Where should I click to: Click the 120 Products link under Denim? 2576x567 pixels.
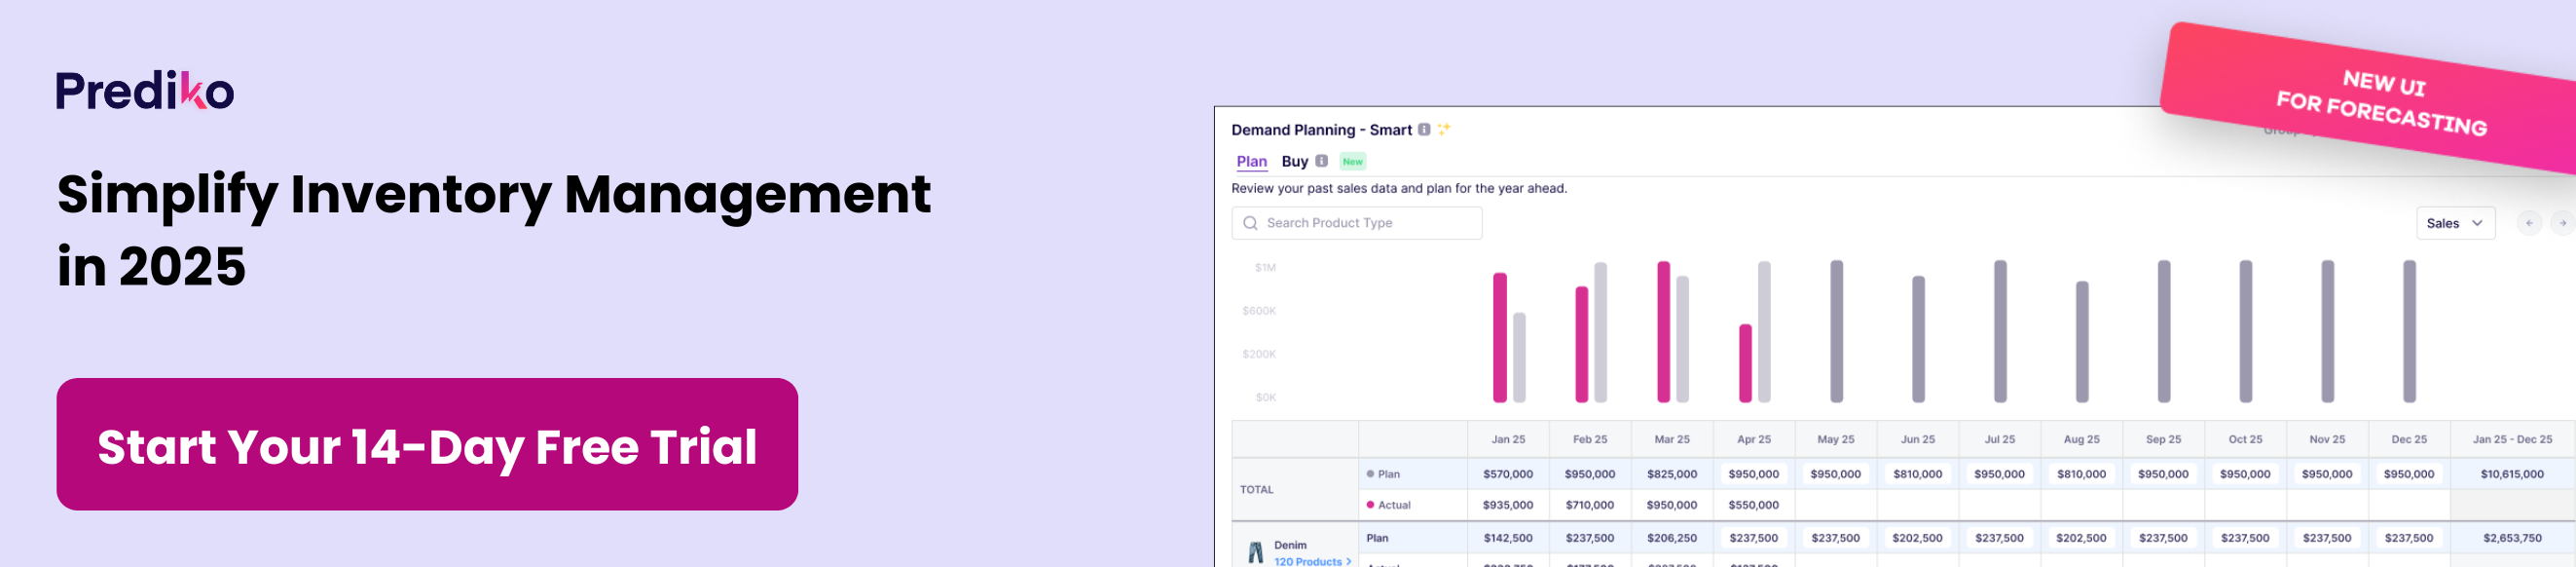click(1312, 561)
